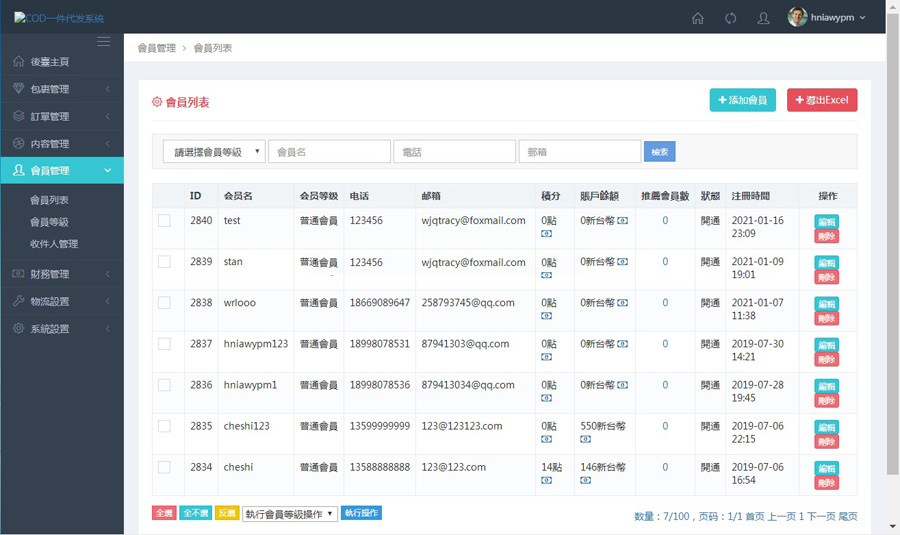The width and height of the screenshot is (900, 535).
Task: Click the refresh icon in top bar
Action: click(731, 18)
